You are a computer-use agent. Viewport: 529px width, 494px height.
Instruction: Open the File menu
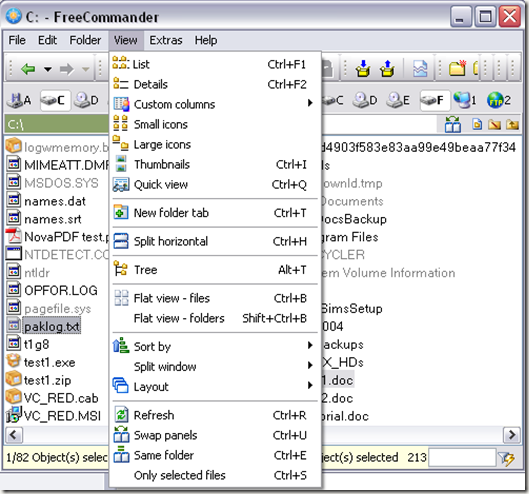pos(17,40)
